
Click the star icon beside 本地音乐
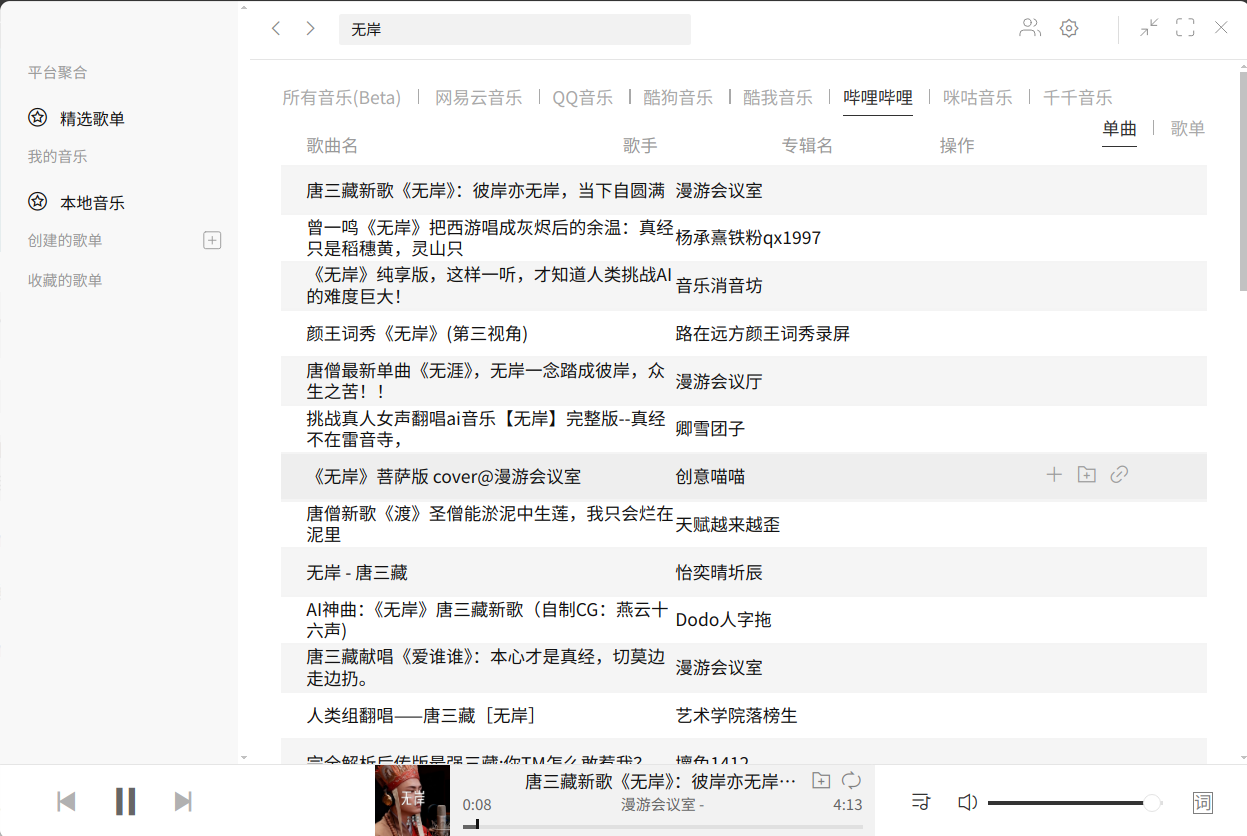pyautogui.click(x=37, y=202)
